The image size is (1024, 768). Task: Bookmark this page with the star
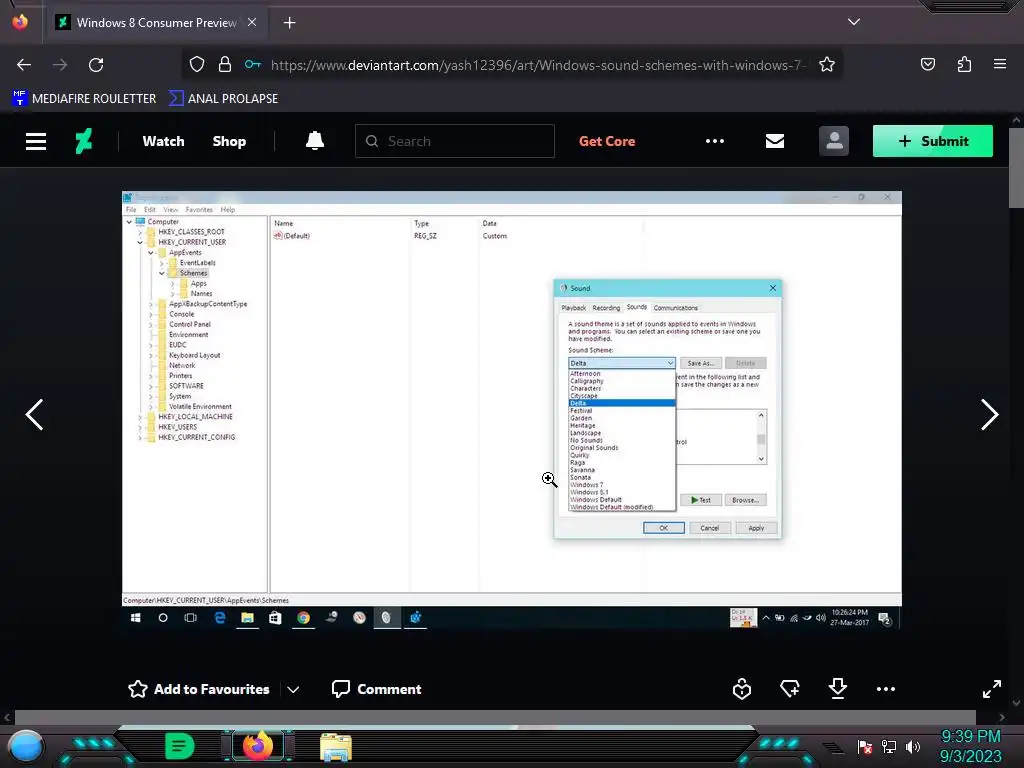tap(827, 64)
